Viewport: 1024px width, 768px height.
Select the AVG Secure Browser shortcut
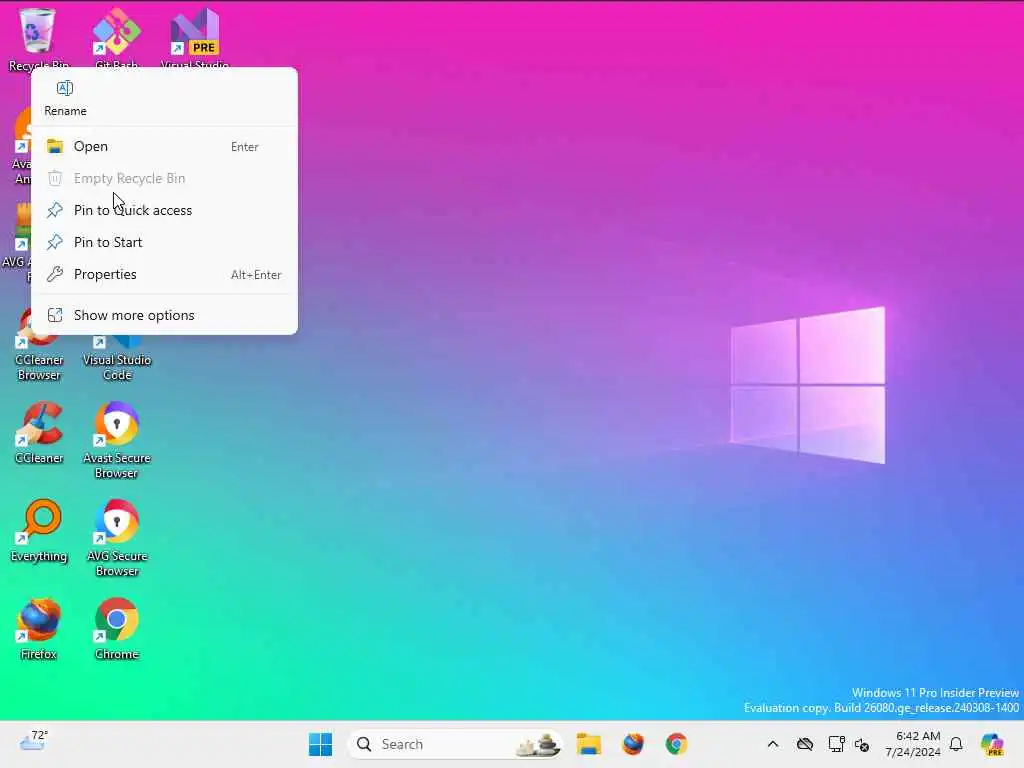(x=117, y=538)
